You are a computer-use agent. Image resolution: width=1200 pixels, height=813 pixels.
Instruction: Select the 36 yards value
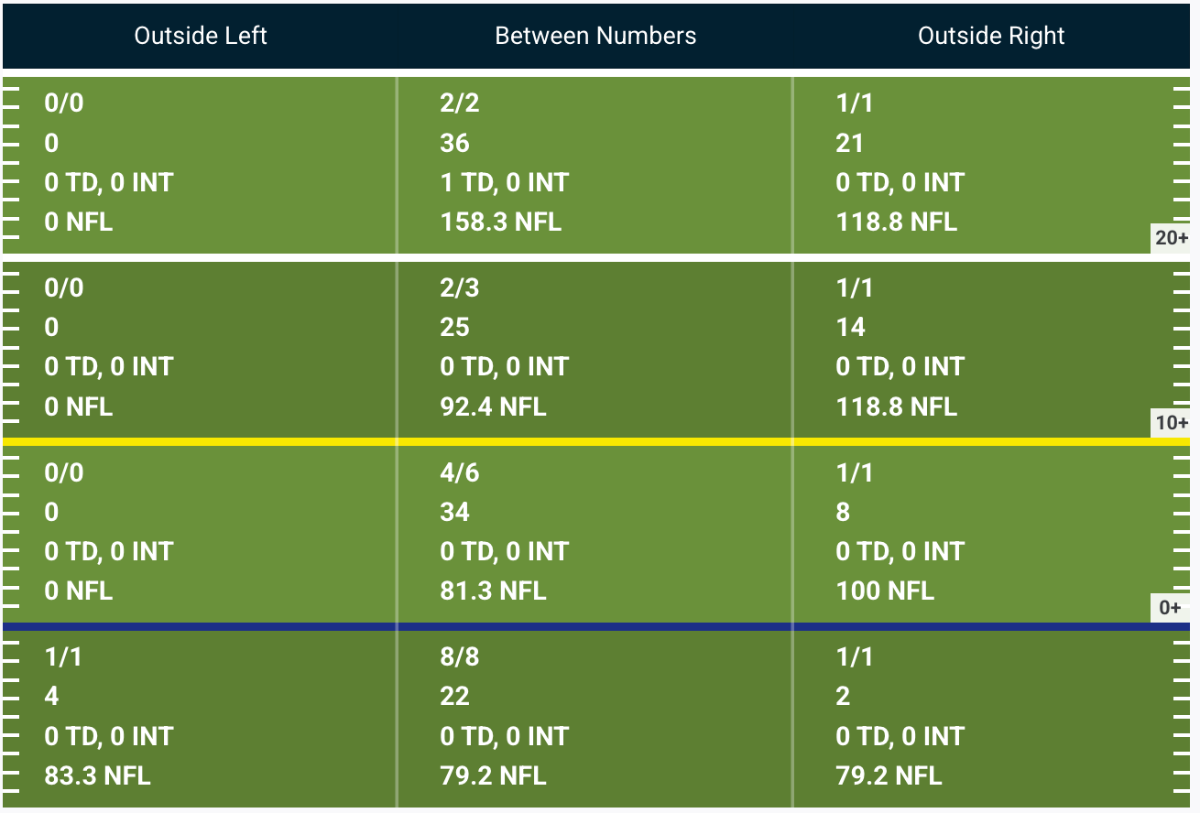(x=454, y=143)
